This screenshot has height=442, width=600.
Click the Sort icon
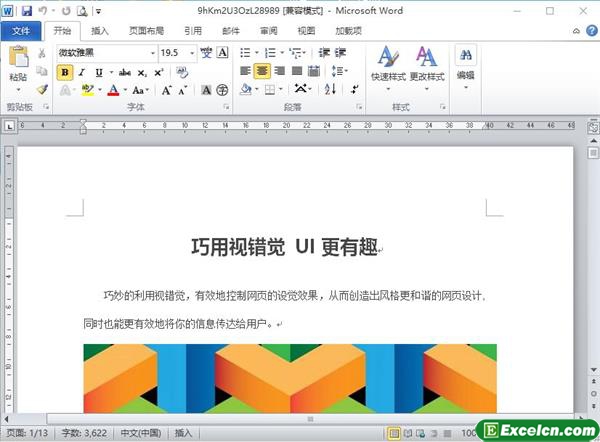(x=330, y=89)
